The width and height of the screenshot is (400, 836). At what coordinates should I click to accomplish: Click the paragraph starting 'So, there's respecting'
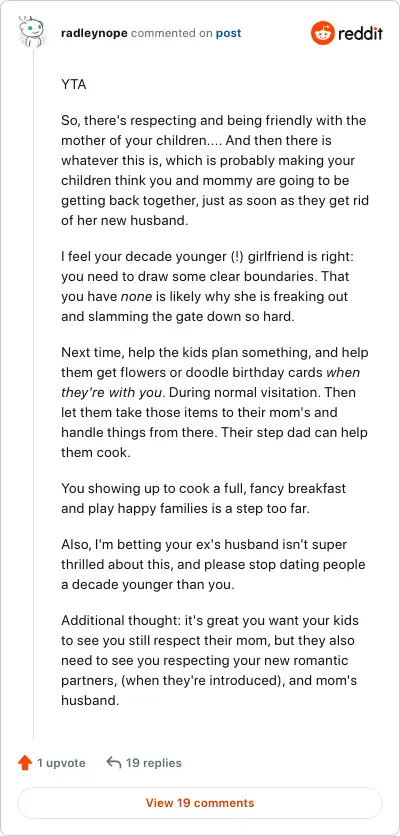pos(215,170)
